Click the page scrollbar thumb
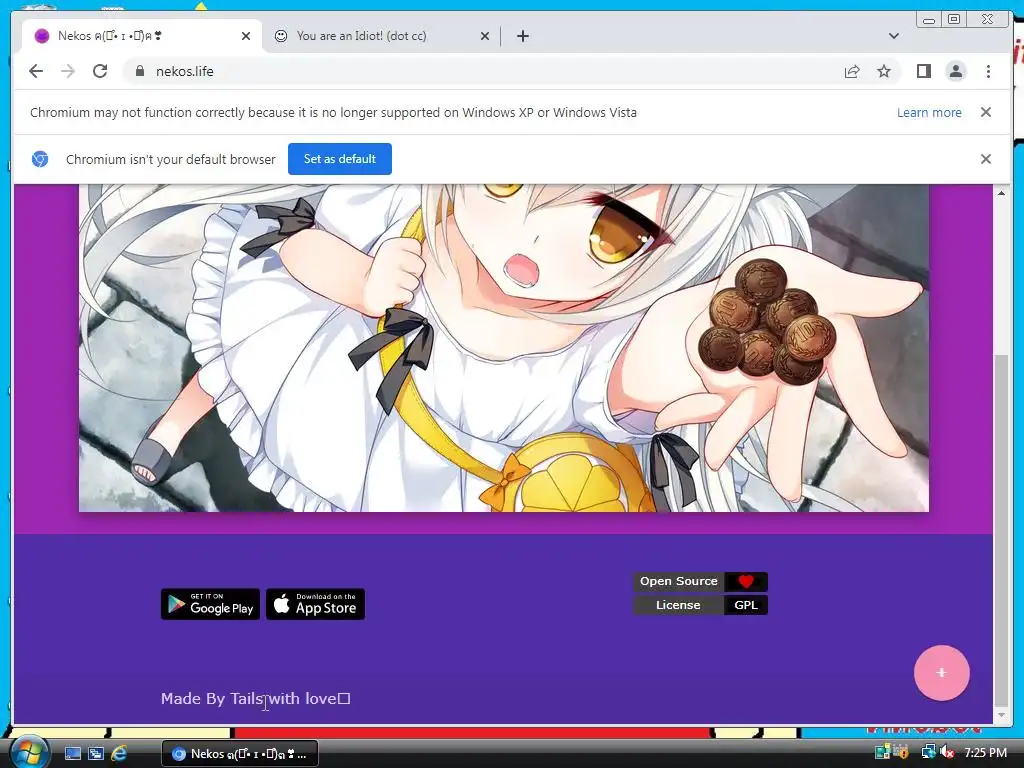This screenshot has width=1024, height=768. click(x=1001, y=530)
